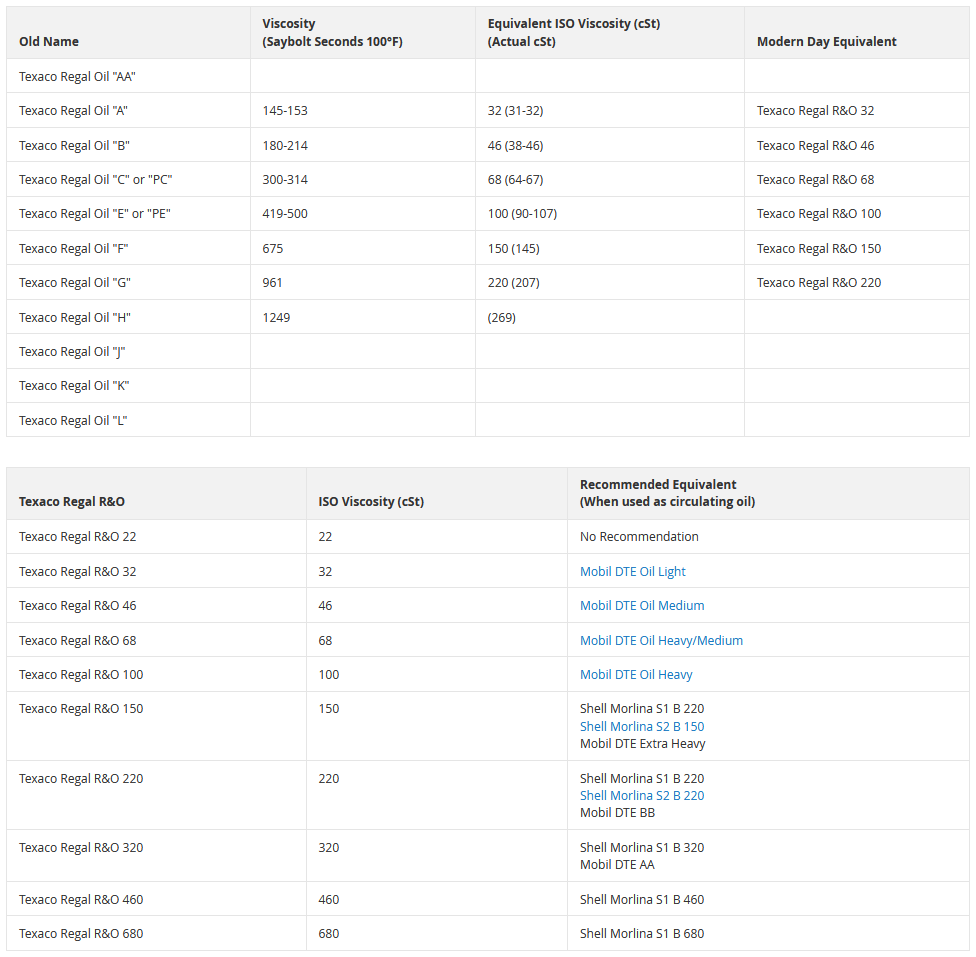The height and width of the screenshot is (957, 976).
Task: Open the Shell Morlina S2 B 220 link
Action: tap(642, 795)
